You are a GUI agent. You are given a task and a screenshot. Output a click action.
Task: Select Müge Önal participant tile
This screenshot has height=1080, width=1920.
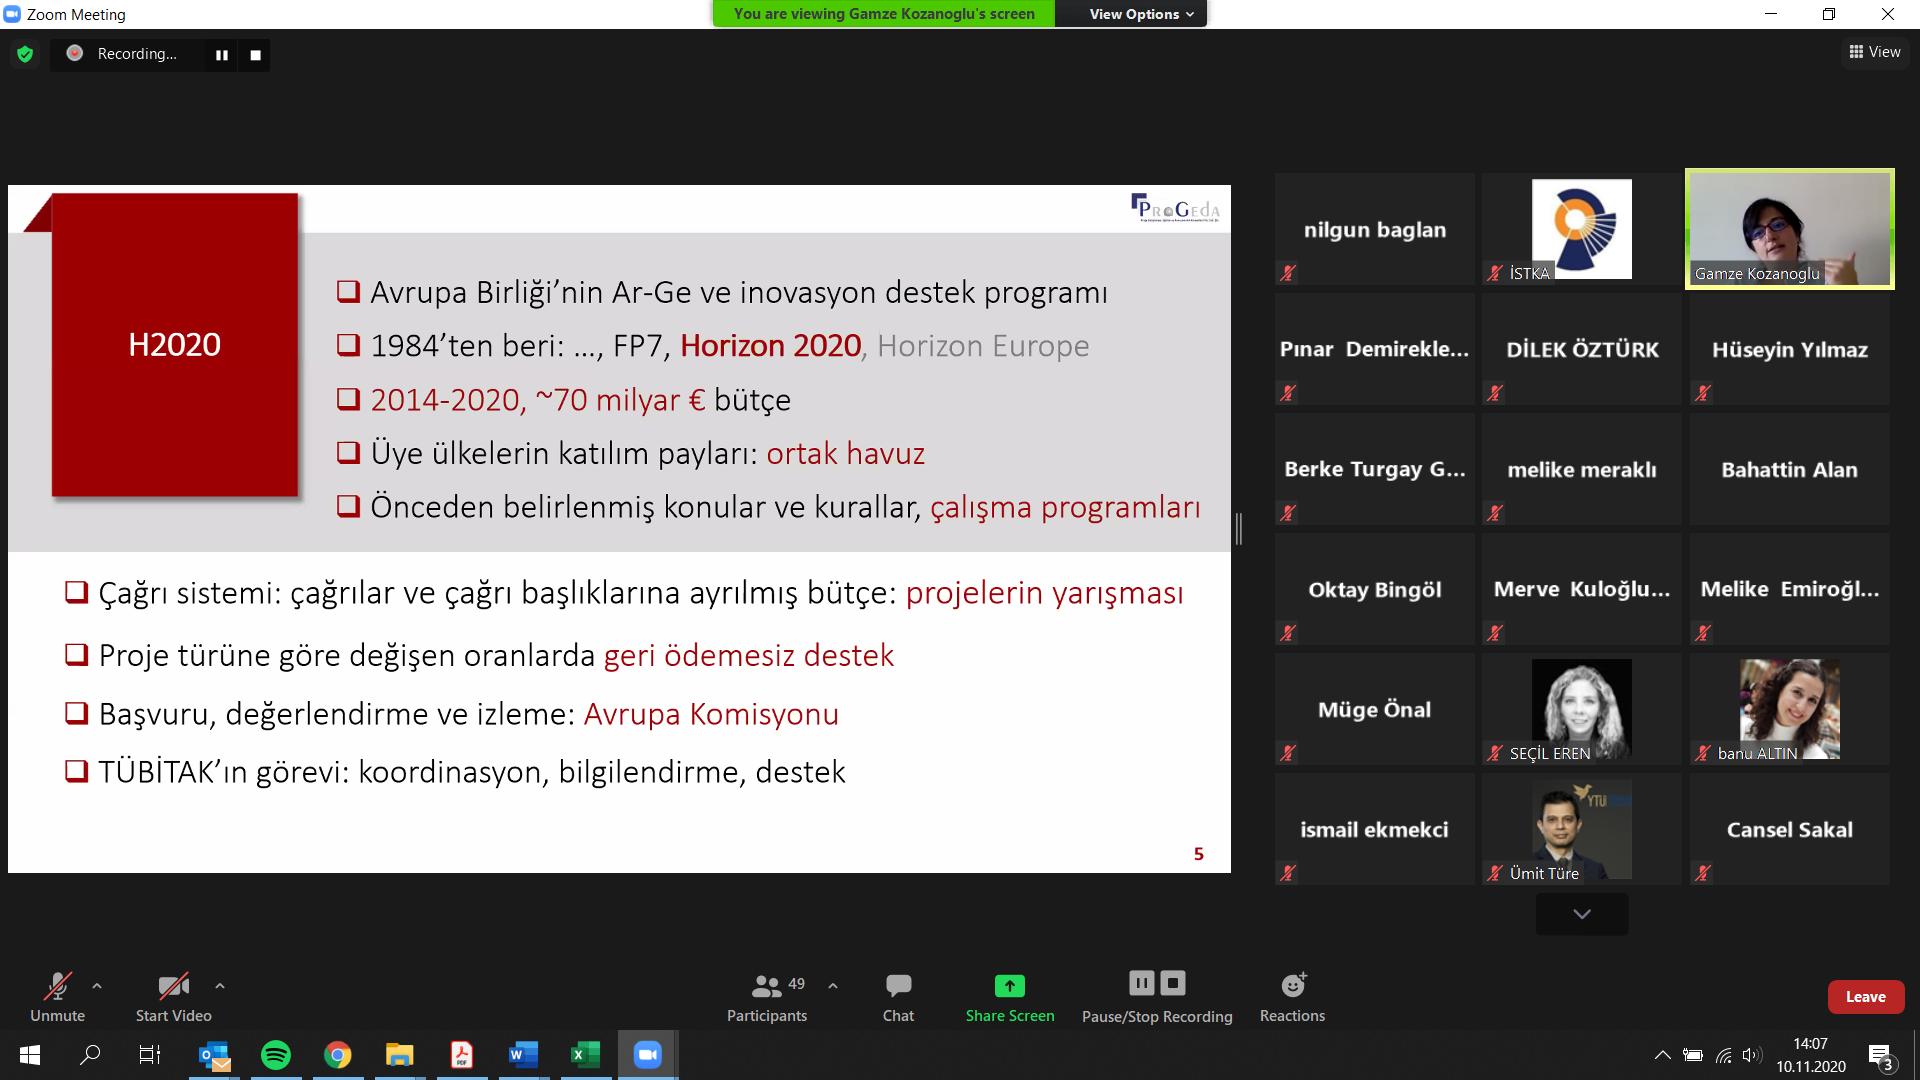[1375, 709]
